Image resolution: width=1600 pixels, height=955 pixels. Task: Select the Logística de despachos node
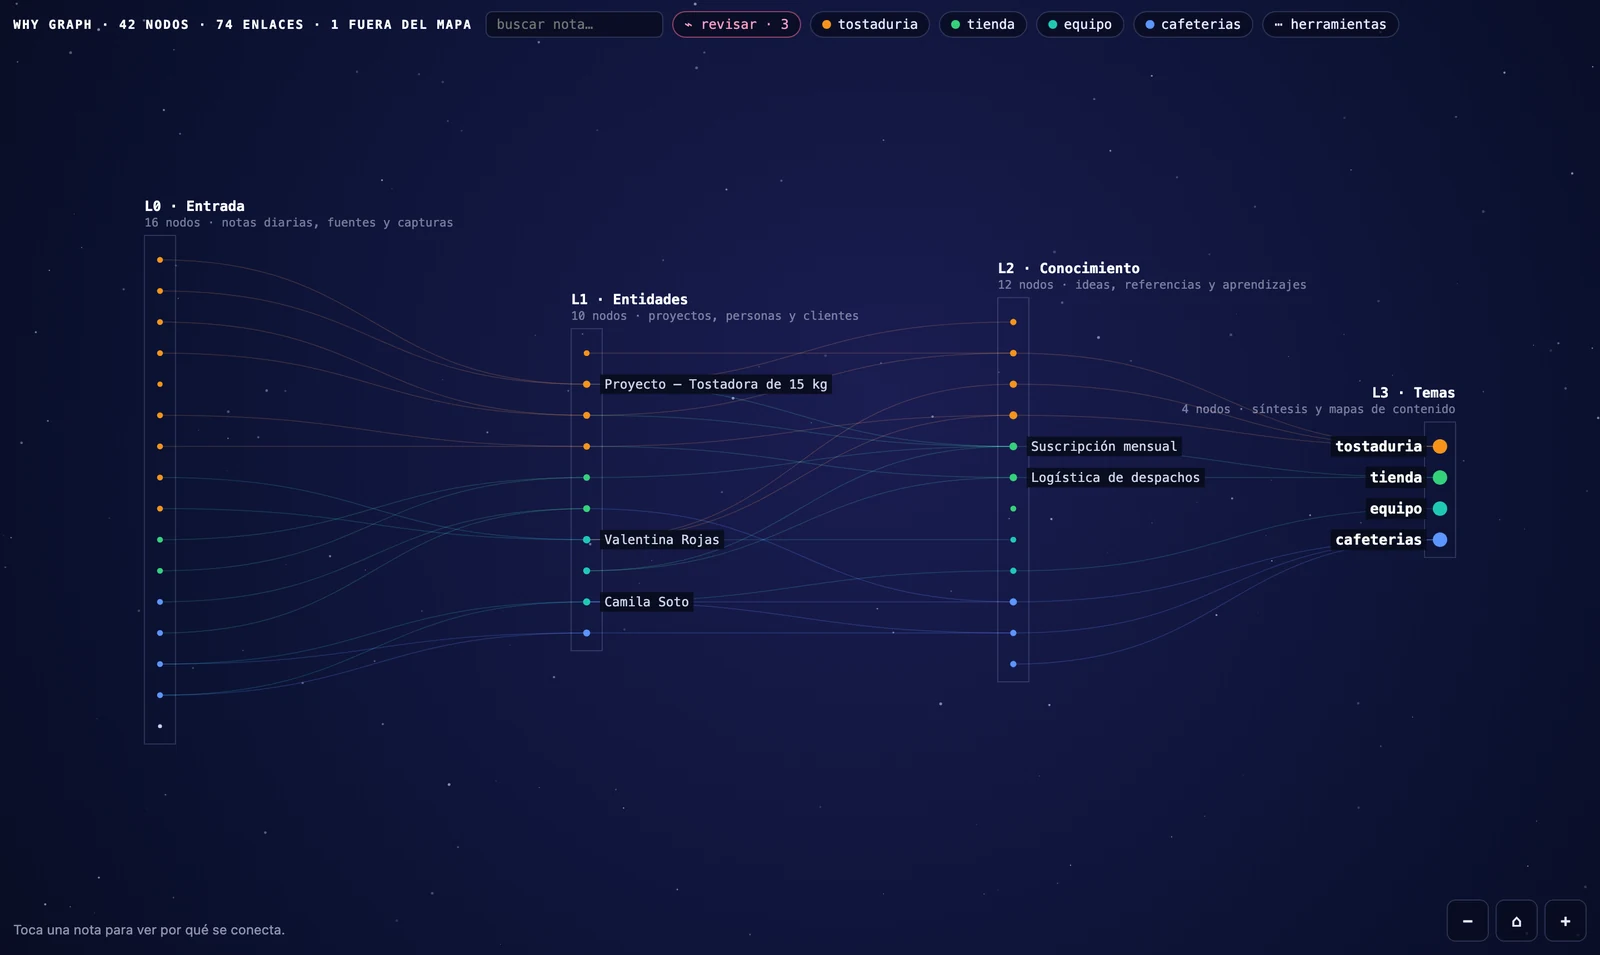point(1115,477)
